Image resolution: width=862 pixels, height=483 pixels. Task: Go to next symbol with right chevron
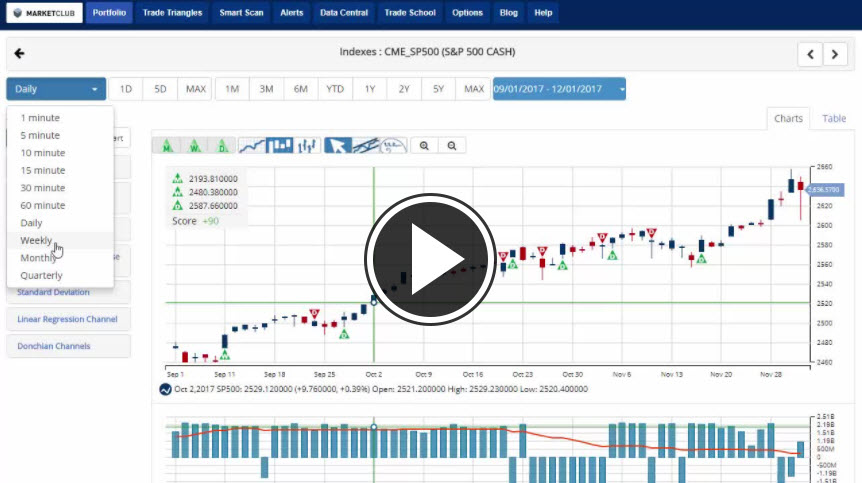835,54
